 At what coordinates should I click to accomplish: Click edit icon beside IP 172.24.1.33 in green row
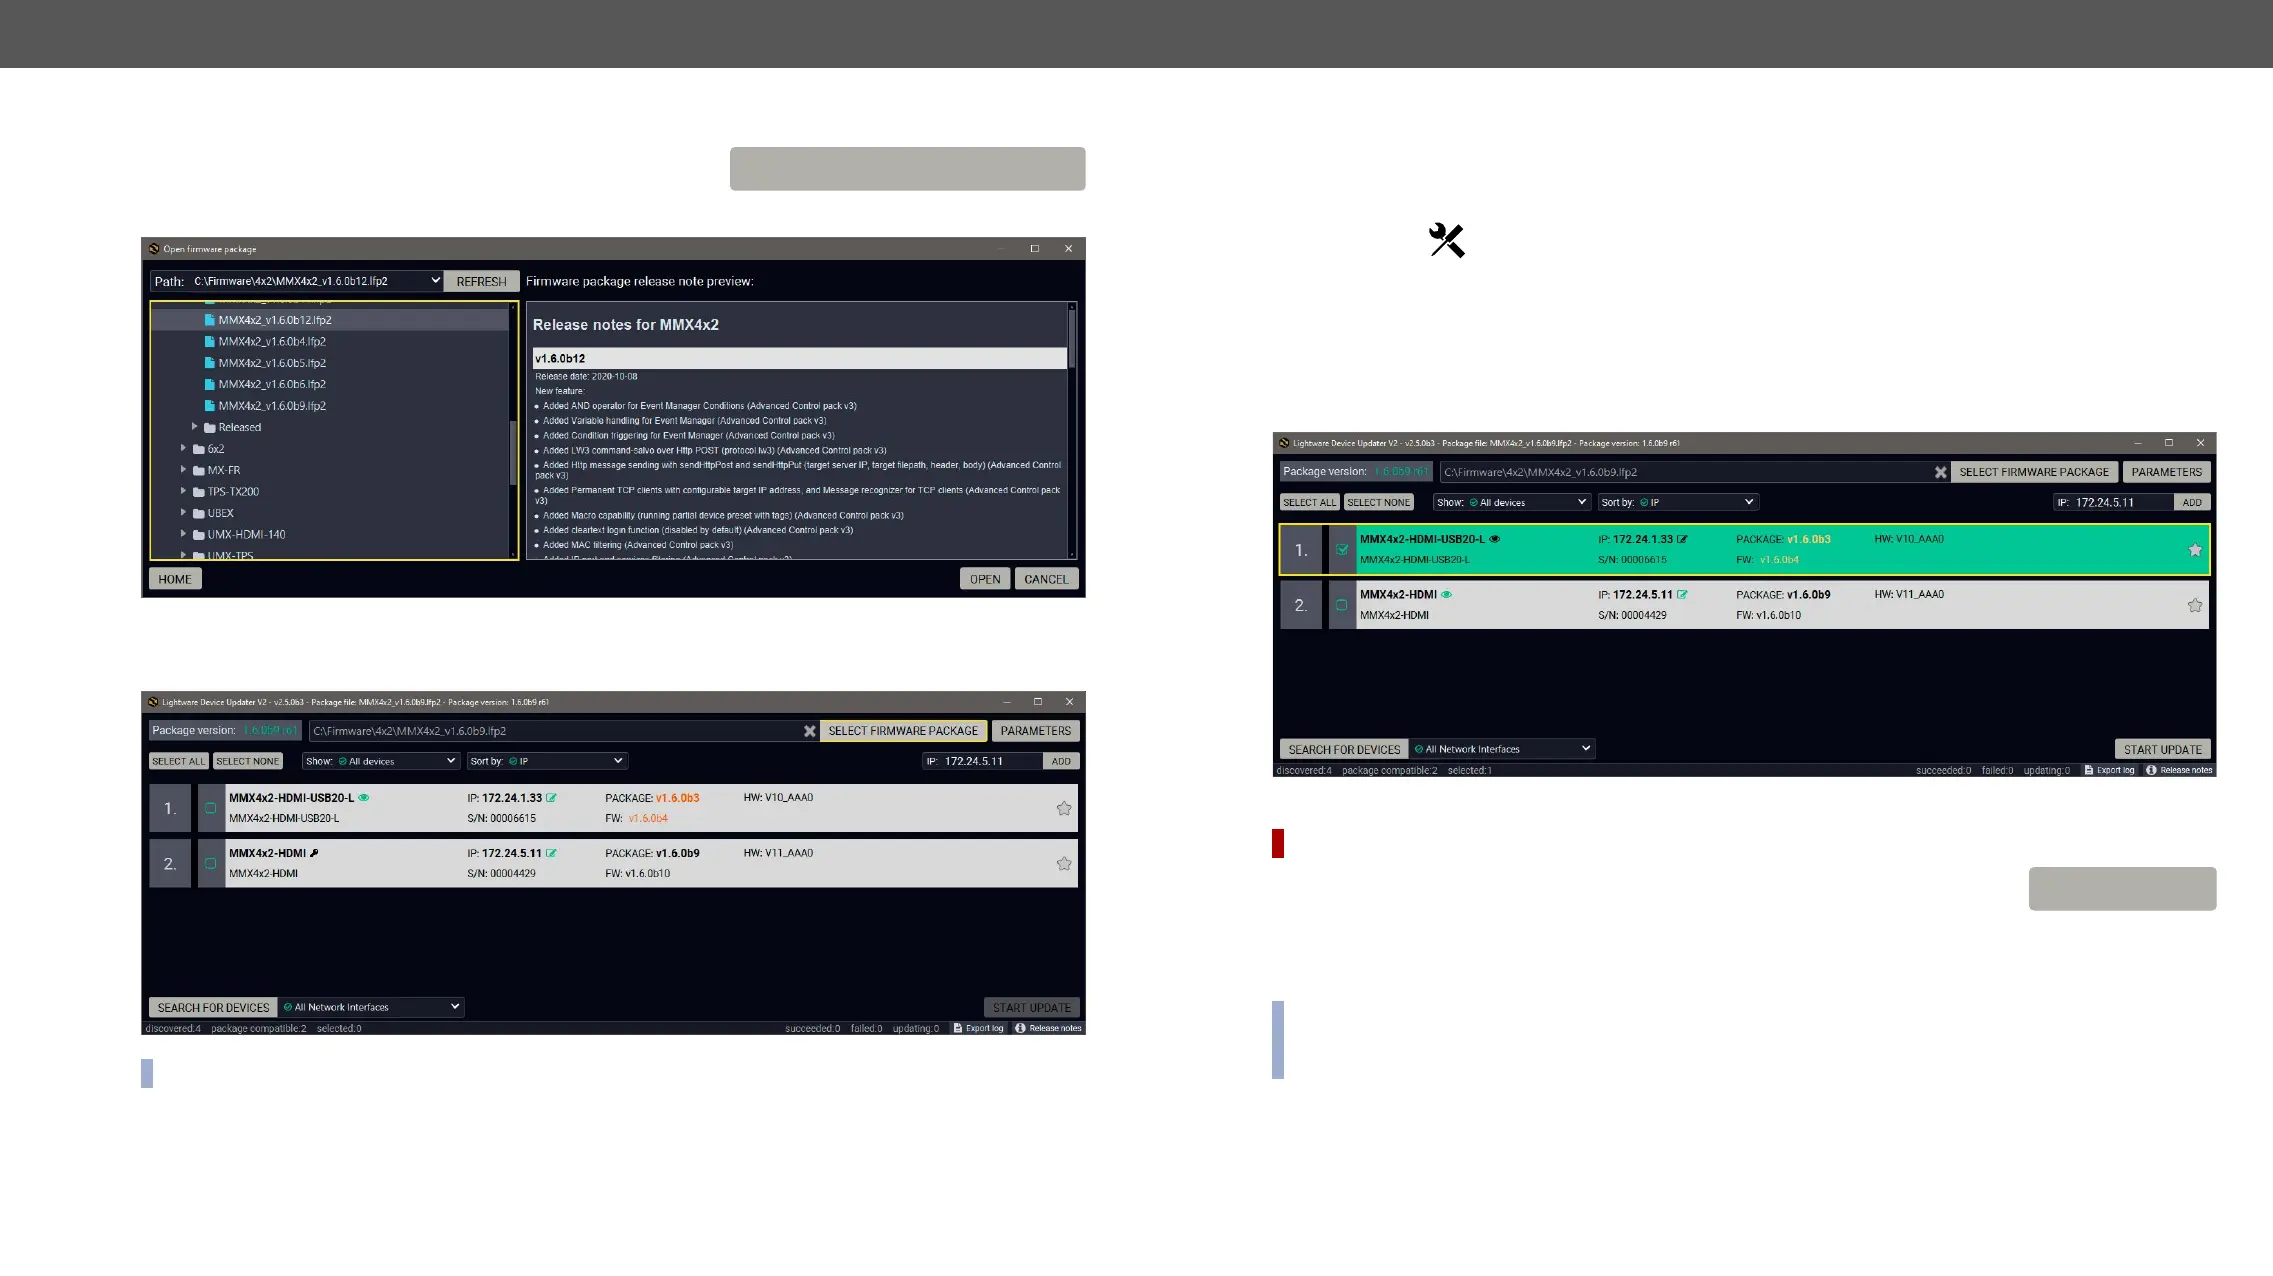click(1683, 539)
